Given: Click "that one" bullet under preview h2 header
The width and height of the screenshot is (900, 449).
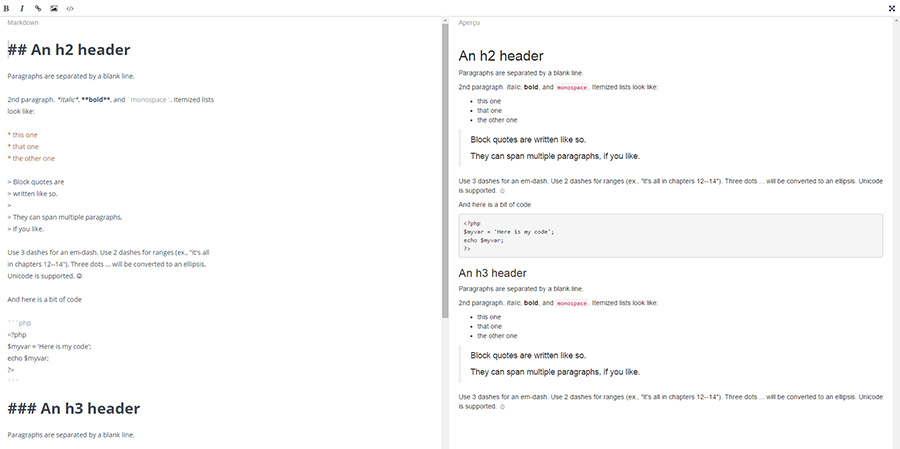Looking at the screenshot, I should click(490, 111).
